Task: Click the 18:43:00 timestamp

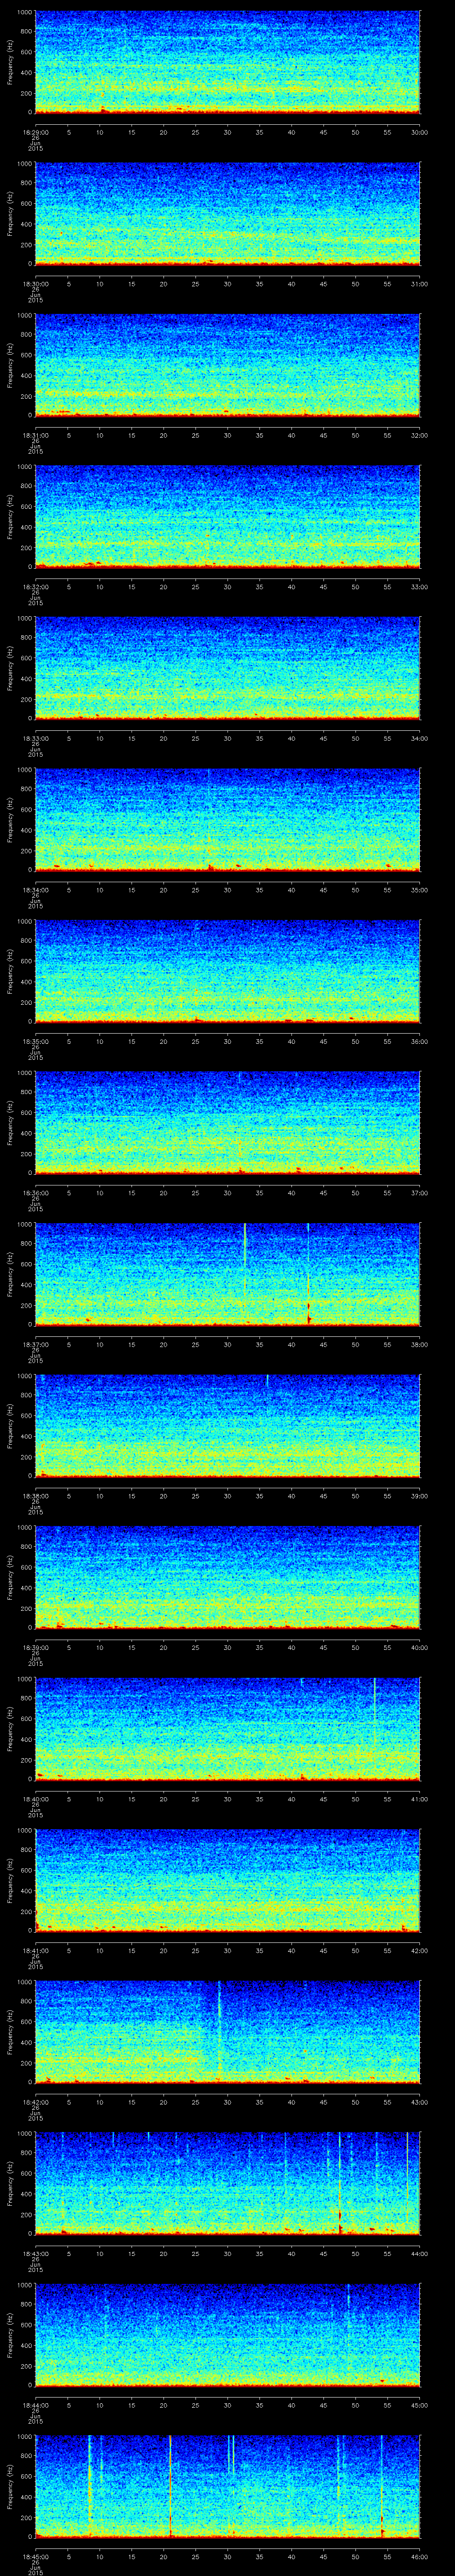Action: point(36,2254)
